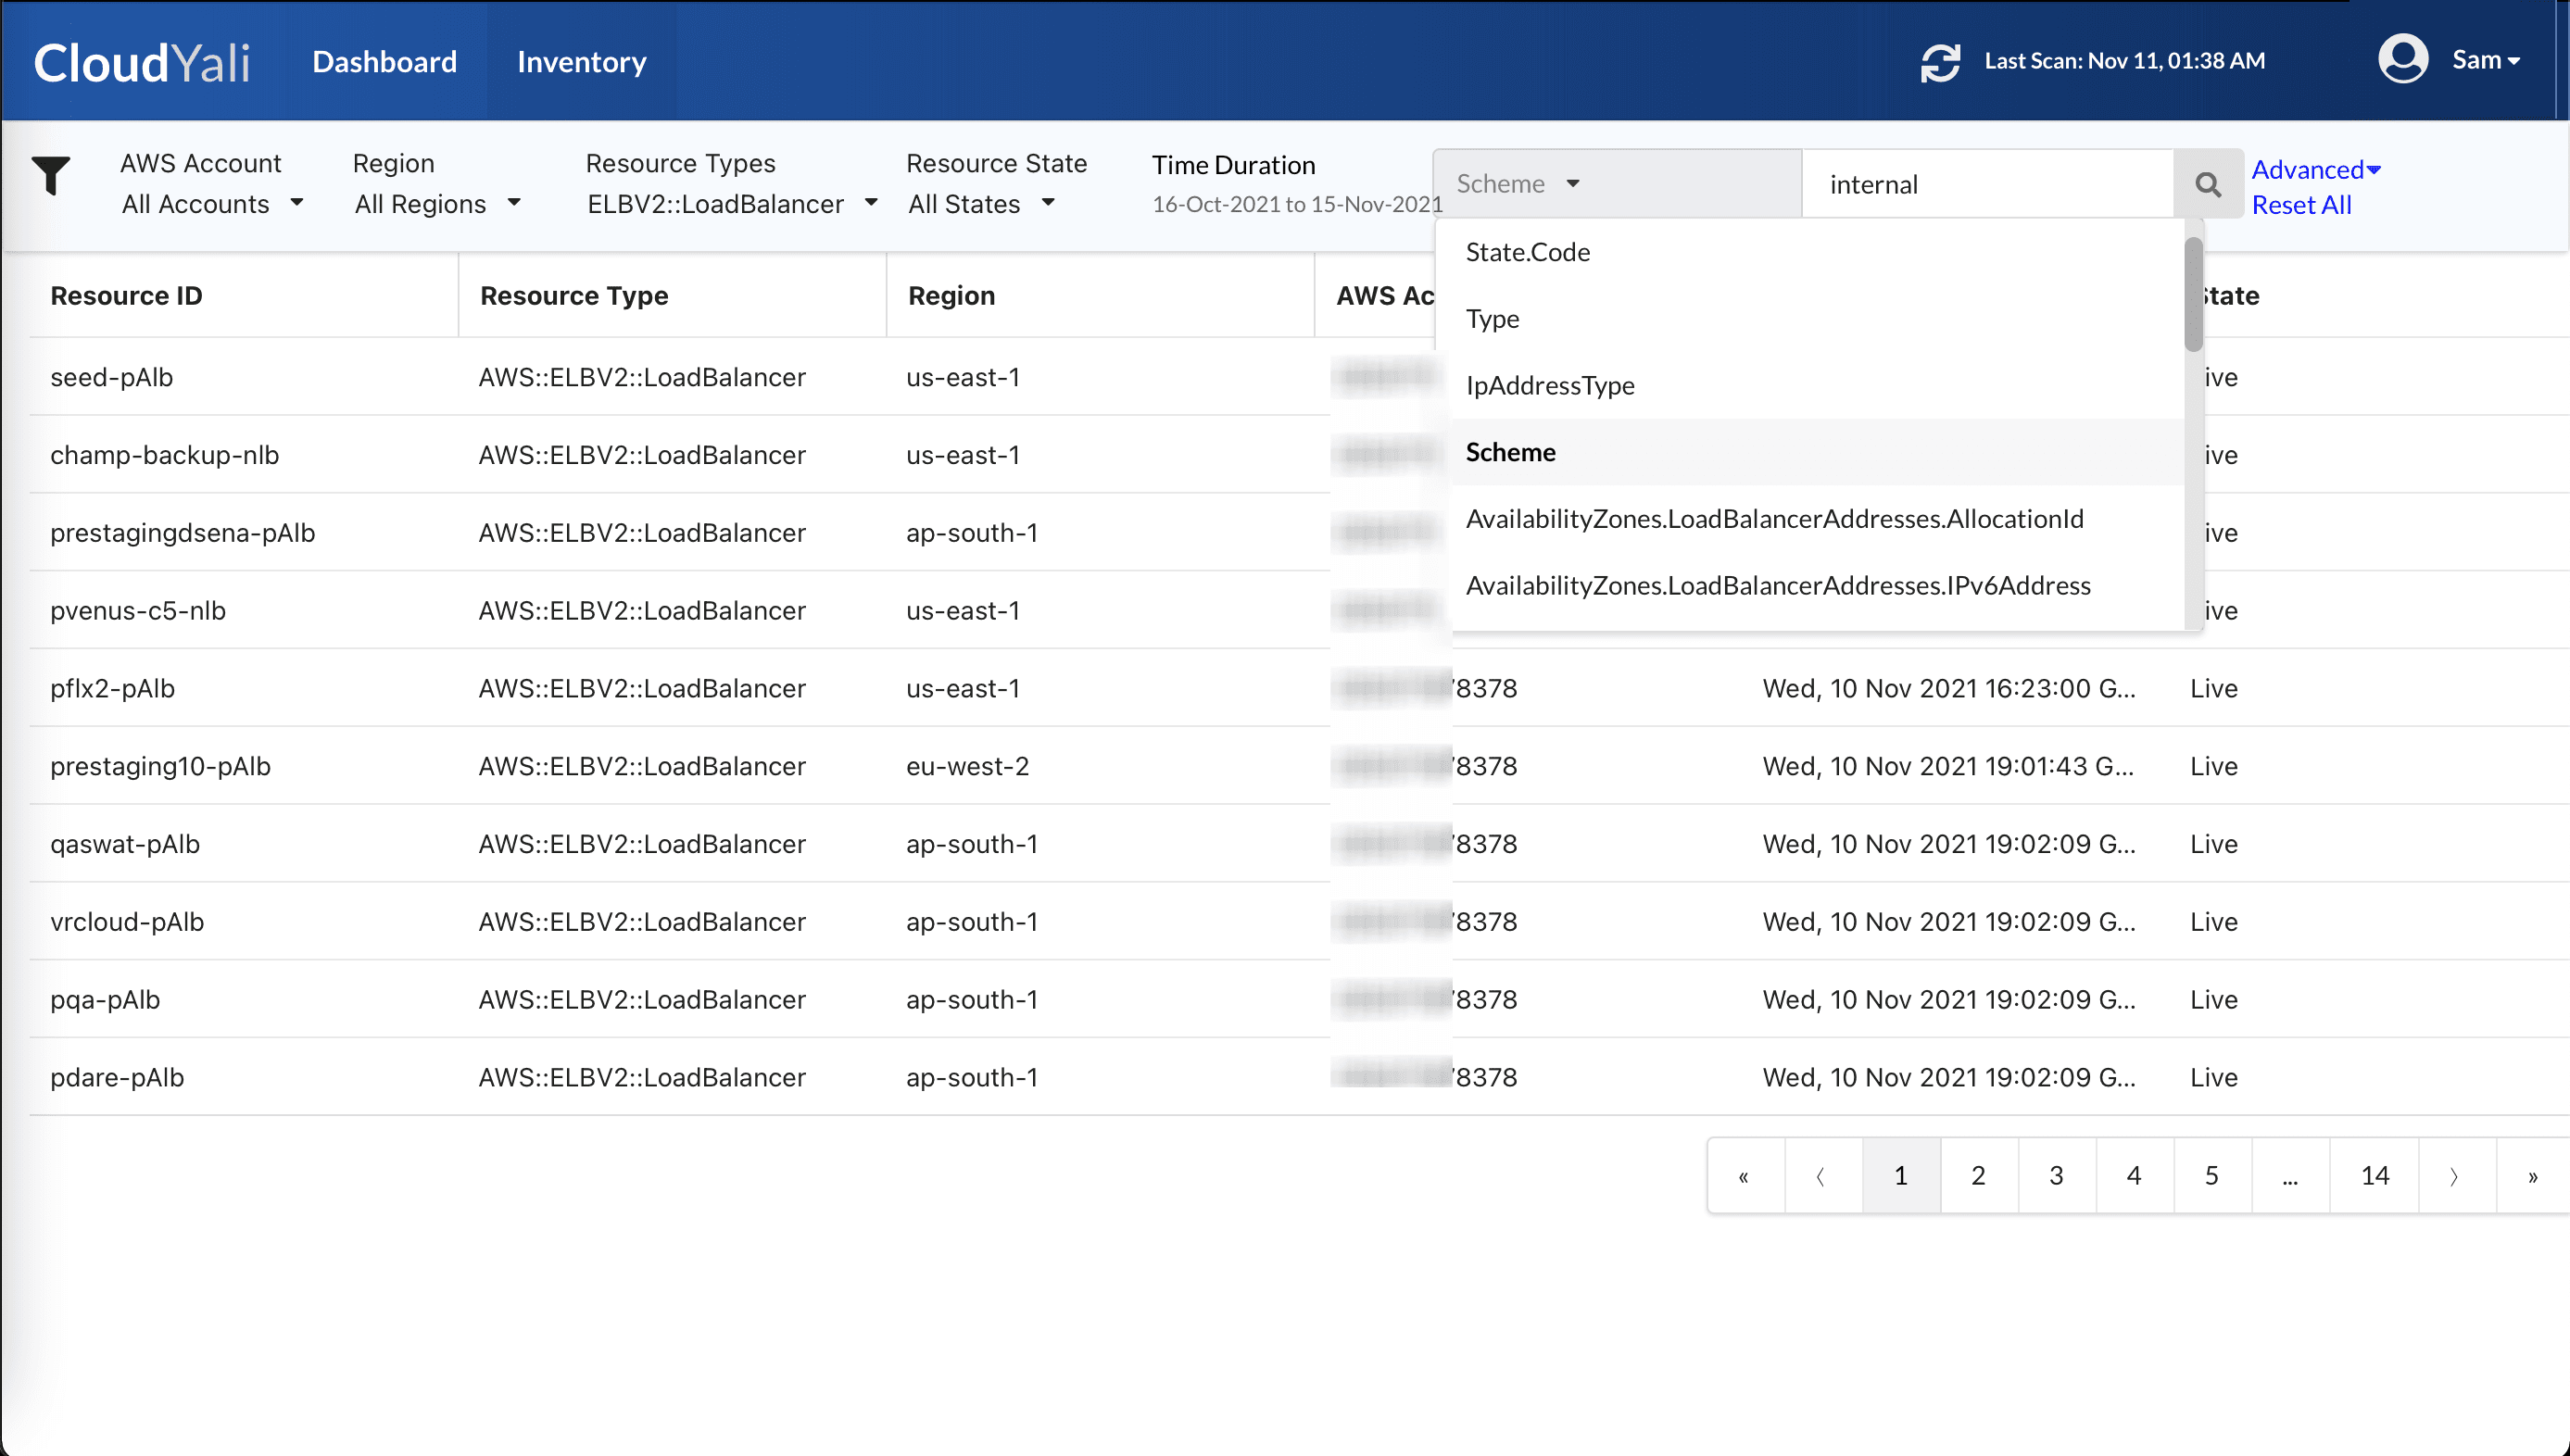Go to previous page arrow
The height and width of the screenshot is (1456, 2570).
[1821, 1176]
